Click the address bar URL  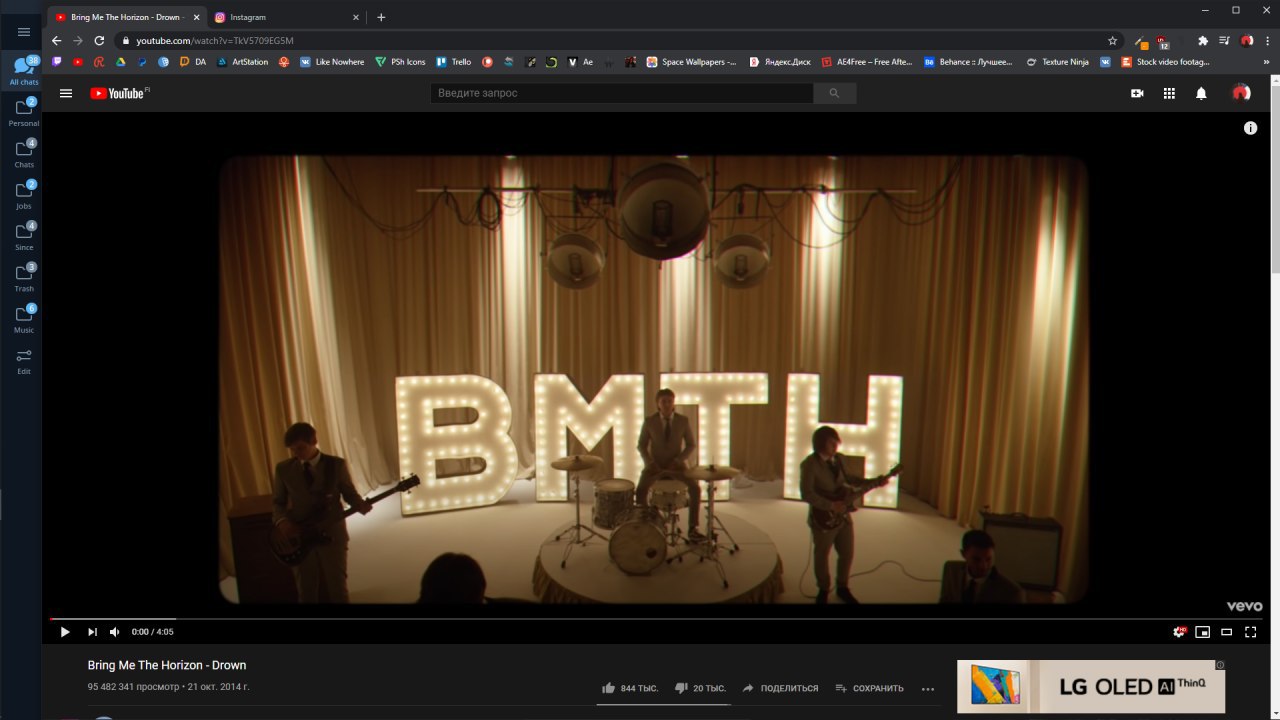pos(215,41)
